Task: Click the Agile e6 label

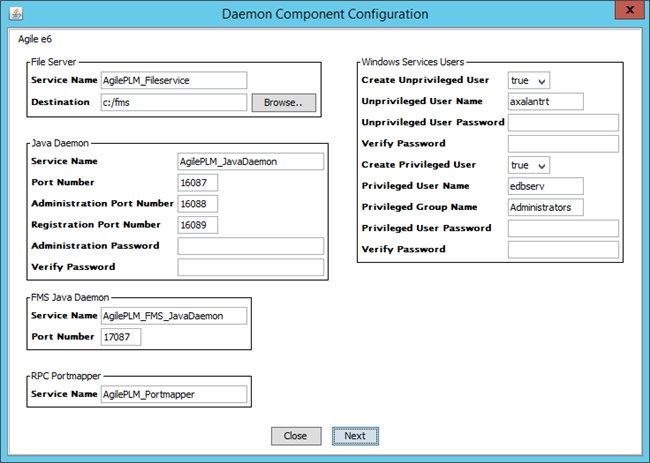Action: click(35, 39)
